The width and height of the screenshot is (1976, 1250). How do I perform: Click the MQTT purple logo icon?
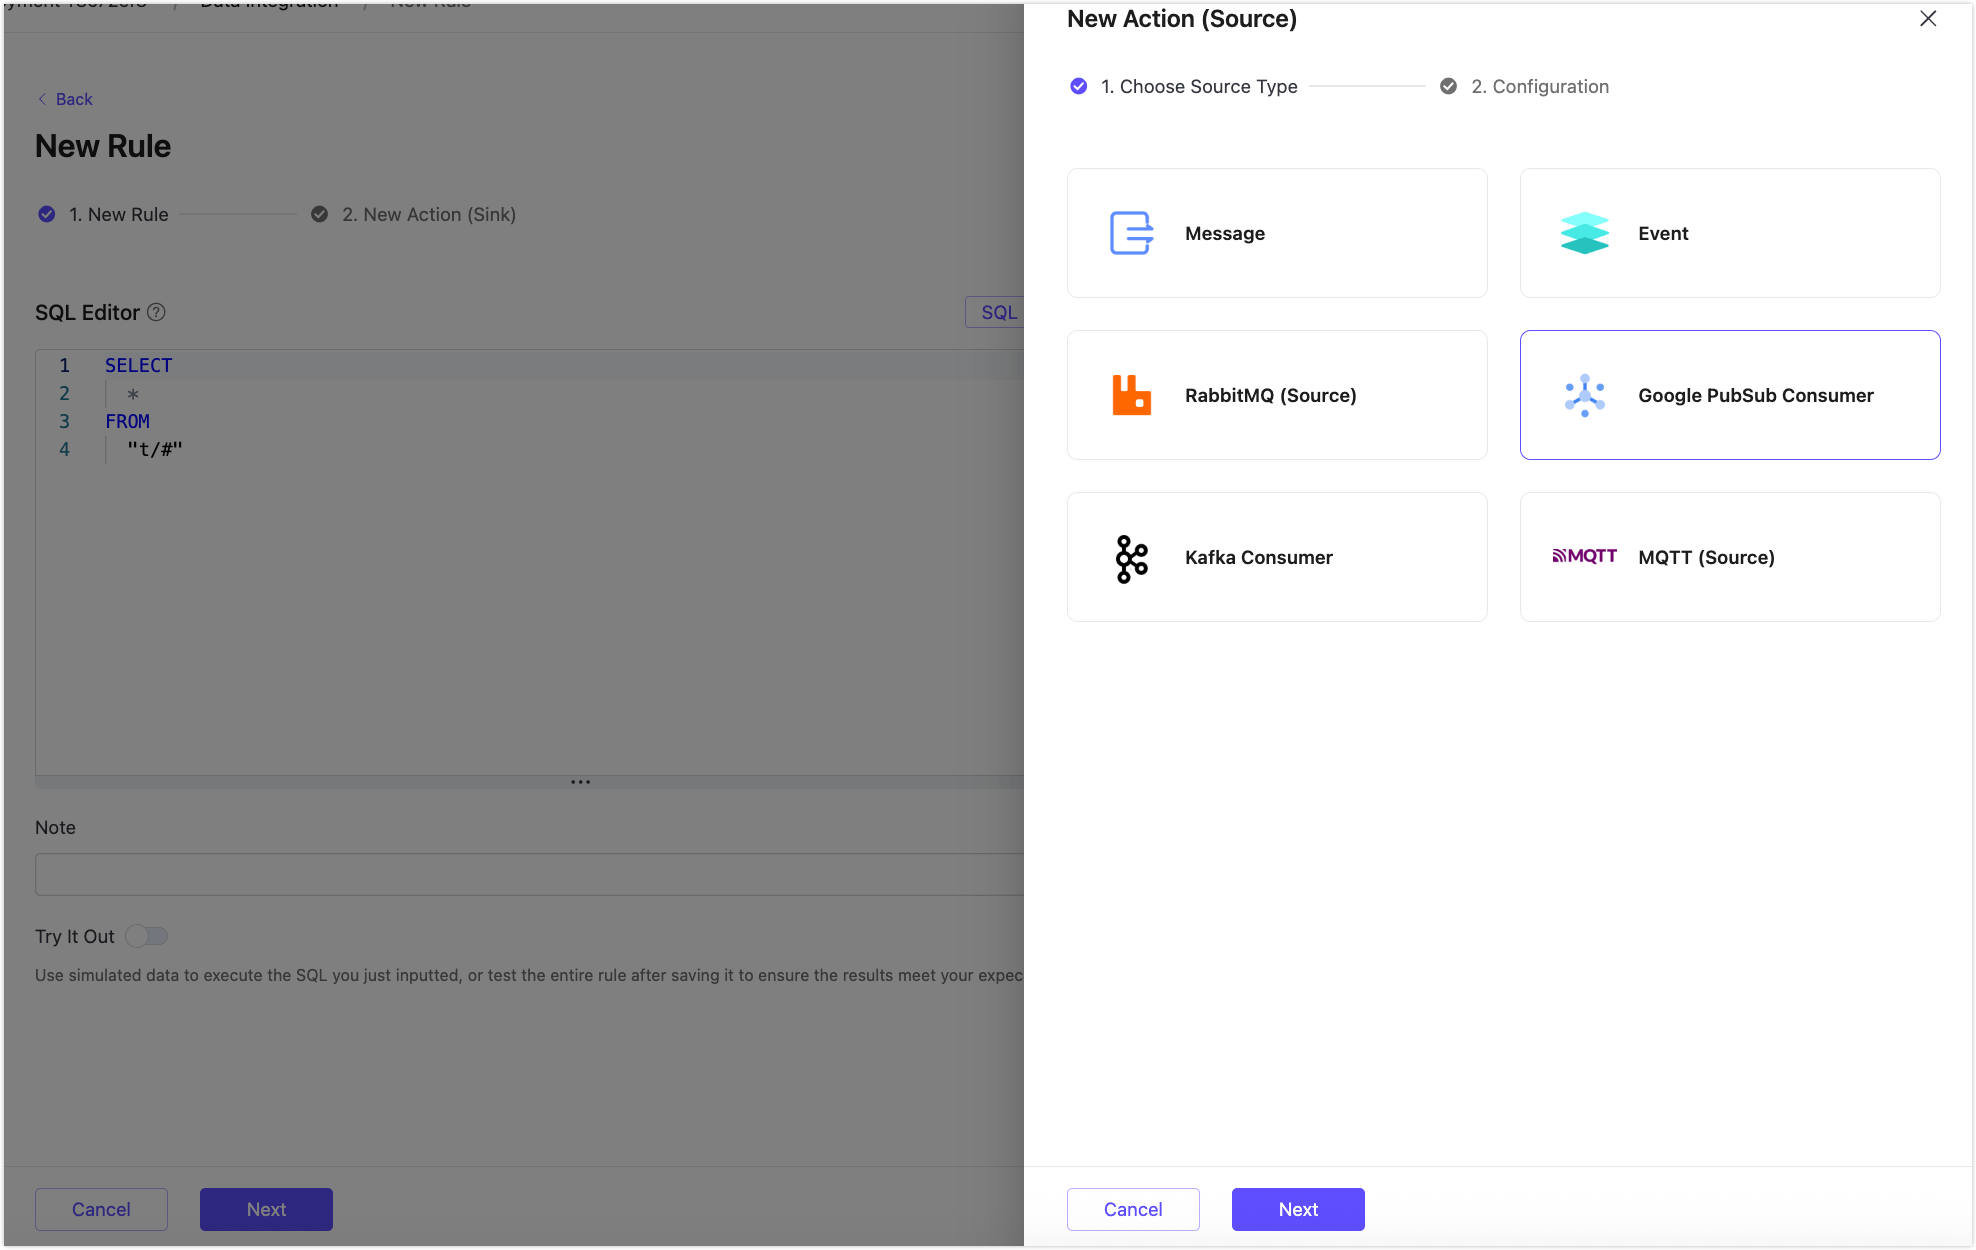(1584, 556)
